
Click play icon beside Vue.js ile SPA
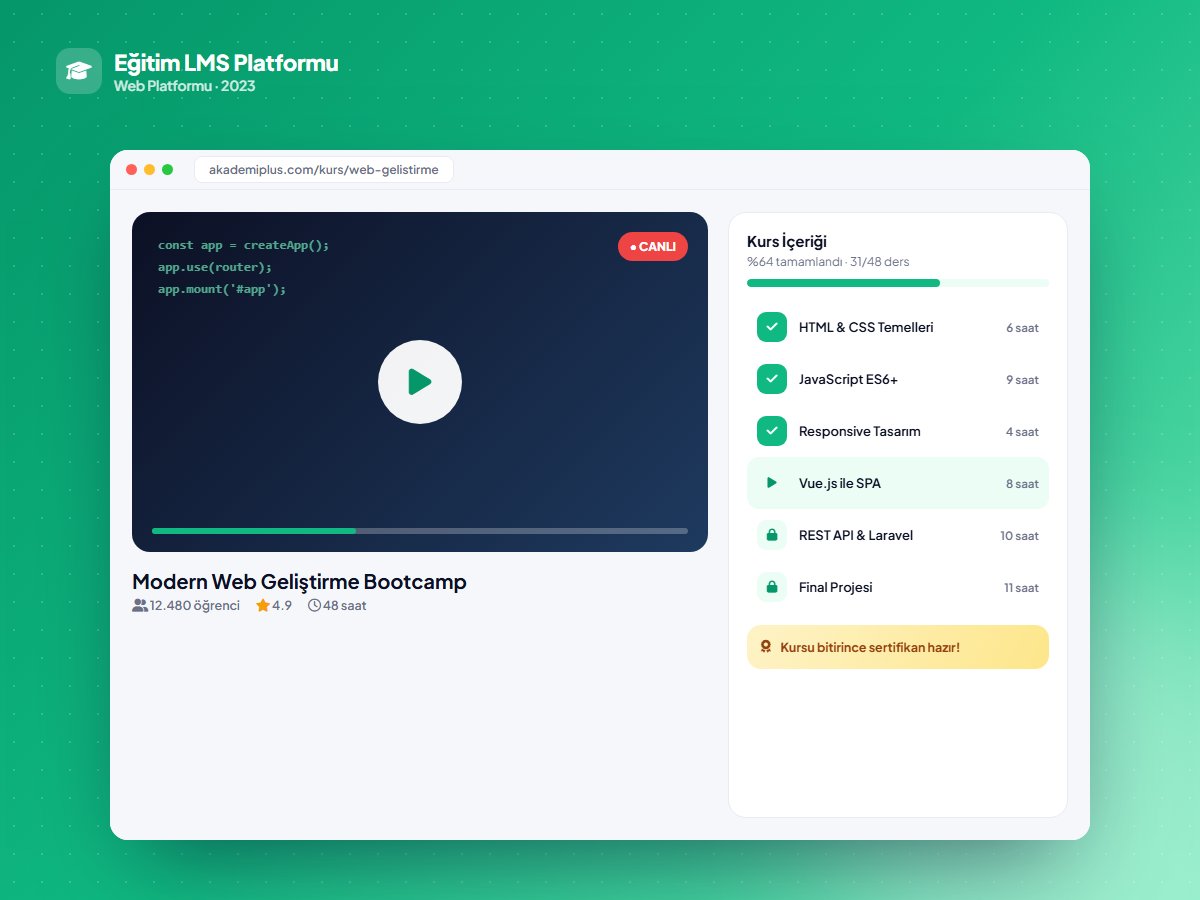[772, 483]
